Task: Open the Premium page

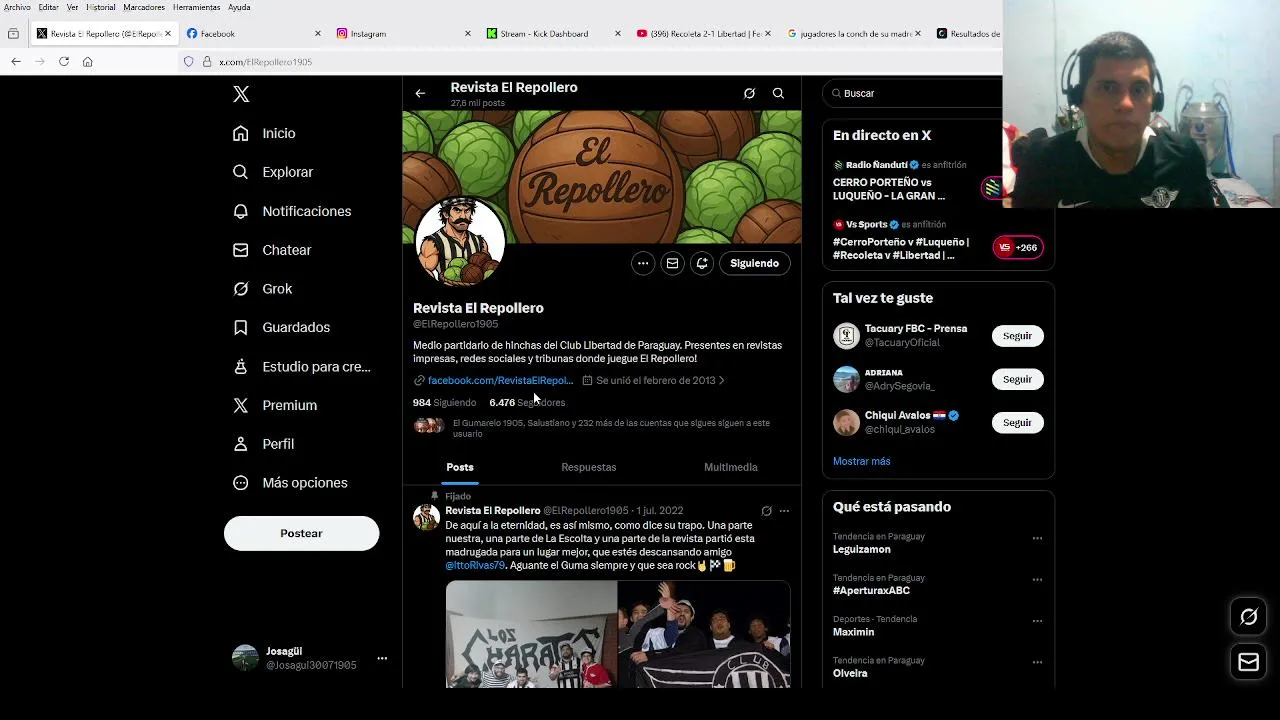Action: tap(275, 405)
